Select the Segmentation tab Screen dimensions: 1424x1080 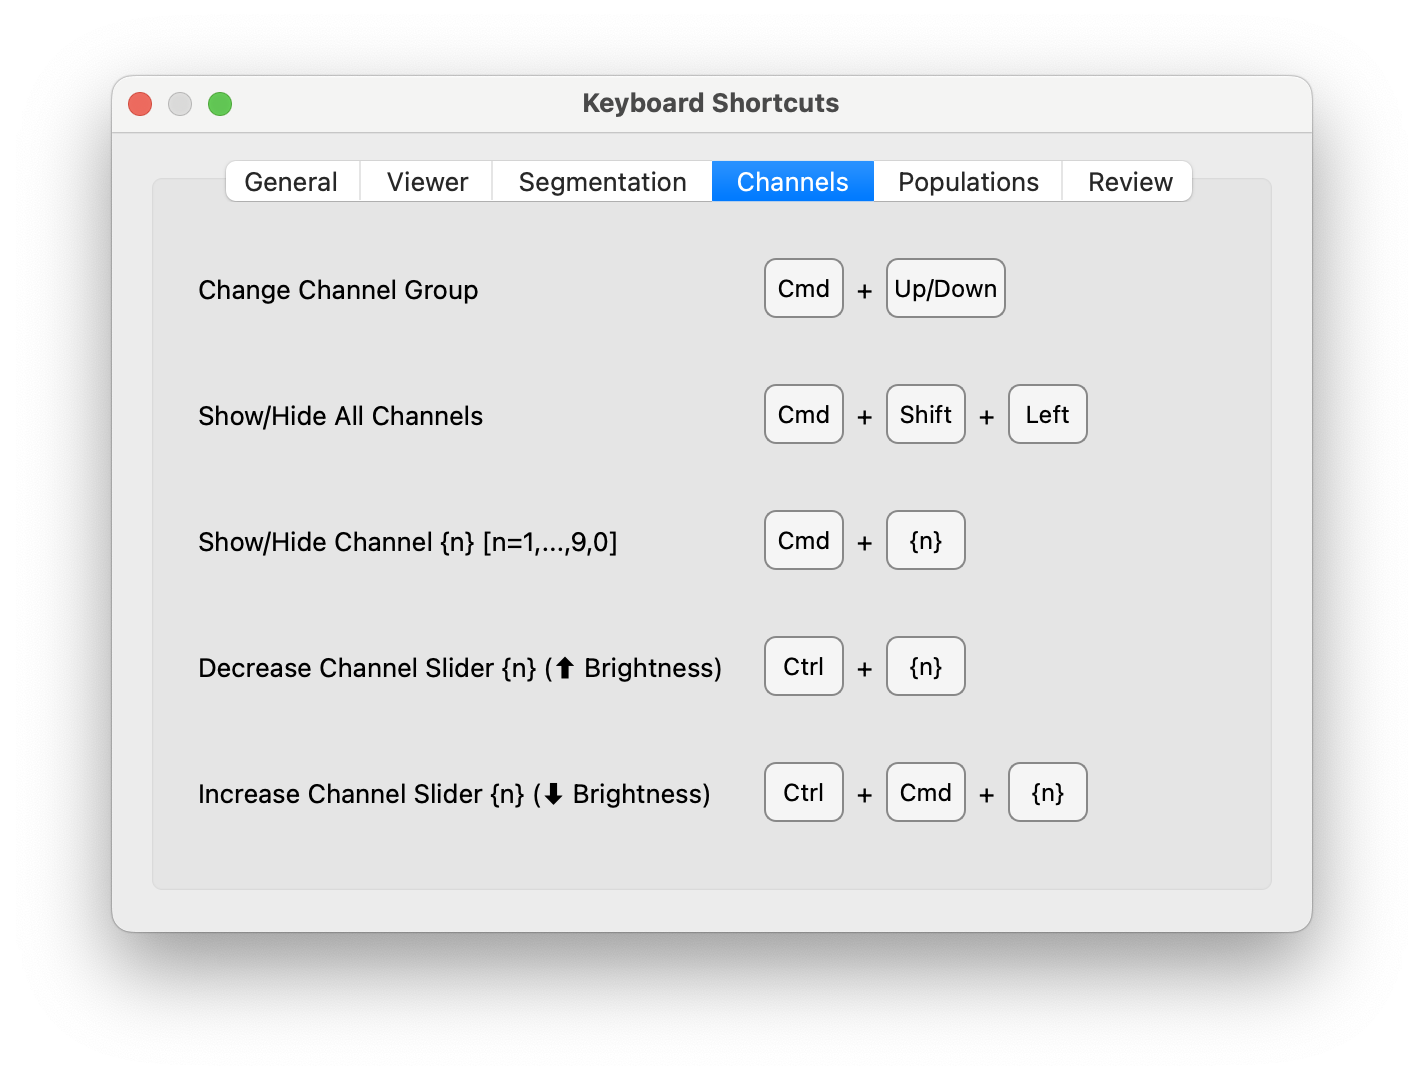coord(601,181)
